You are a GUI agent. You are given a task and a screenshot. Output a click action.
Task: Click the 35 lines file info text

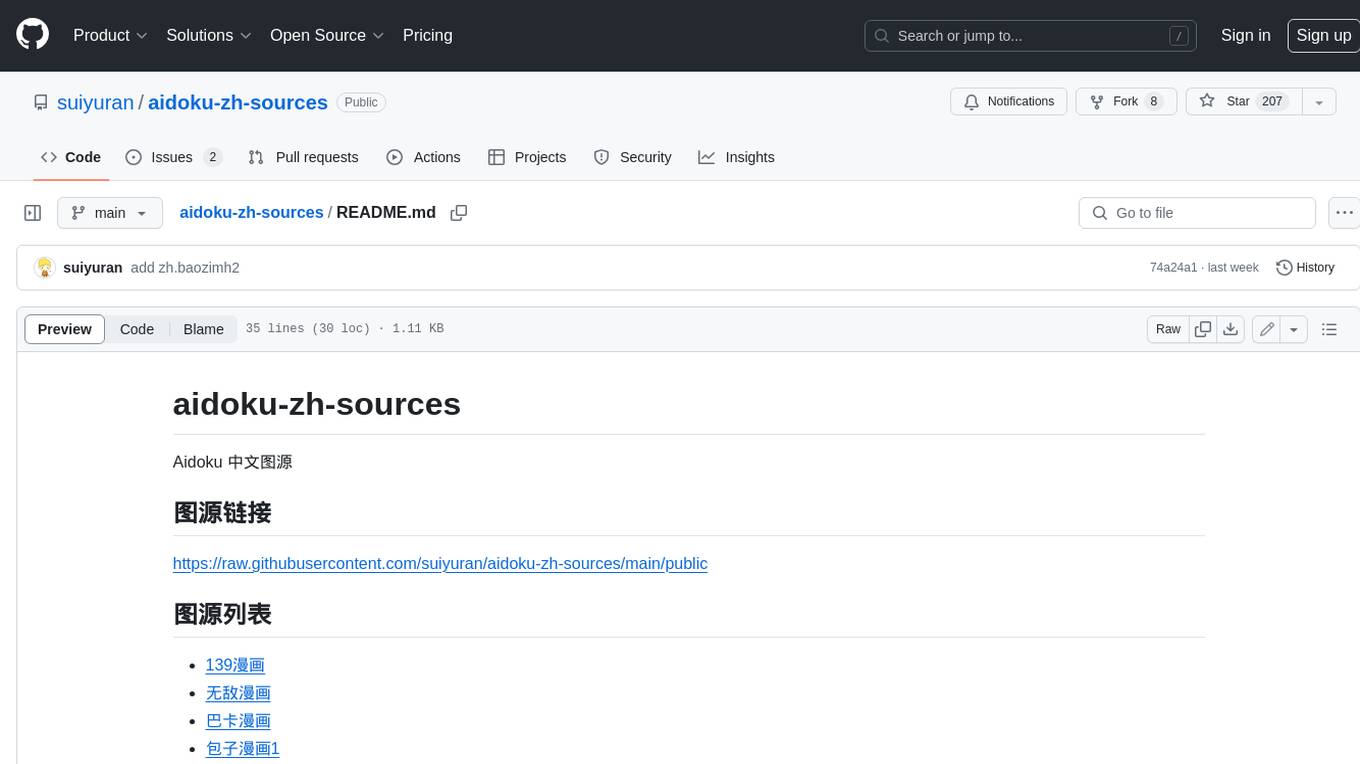pyautogui.click(x=344, y=329)
